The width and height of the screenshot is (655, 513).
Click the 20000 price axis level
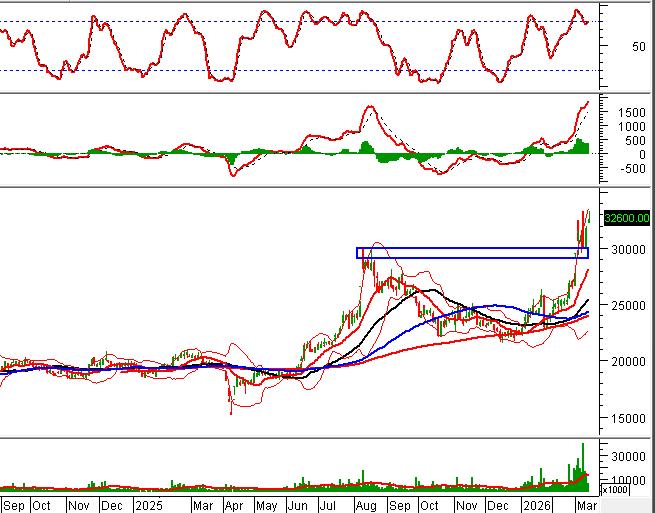625,362
